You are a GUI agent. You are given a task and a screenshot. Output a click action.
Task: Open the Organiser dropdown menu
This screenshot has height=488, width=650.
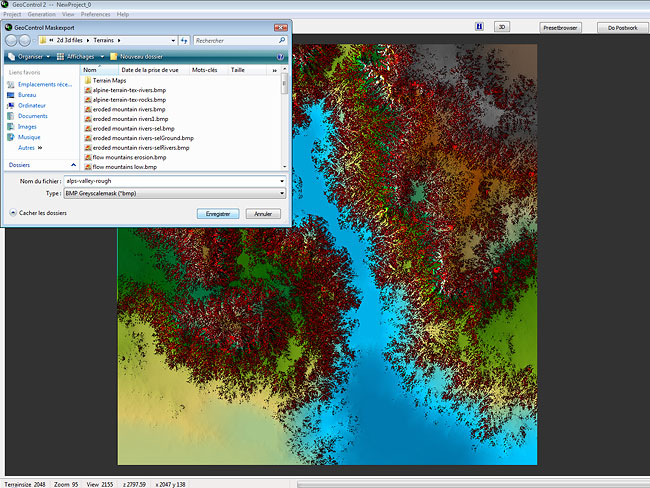point(29,56)
